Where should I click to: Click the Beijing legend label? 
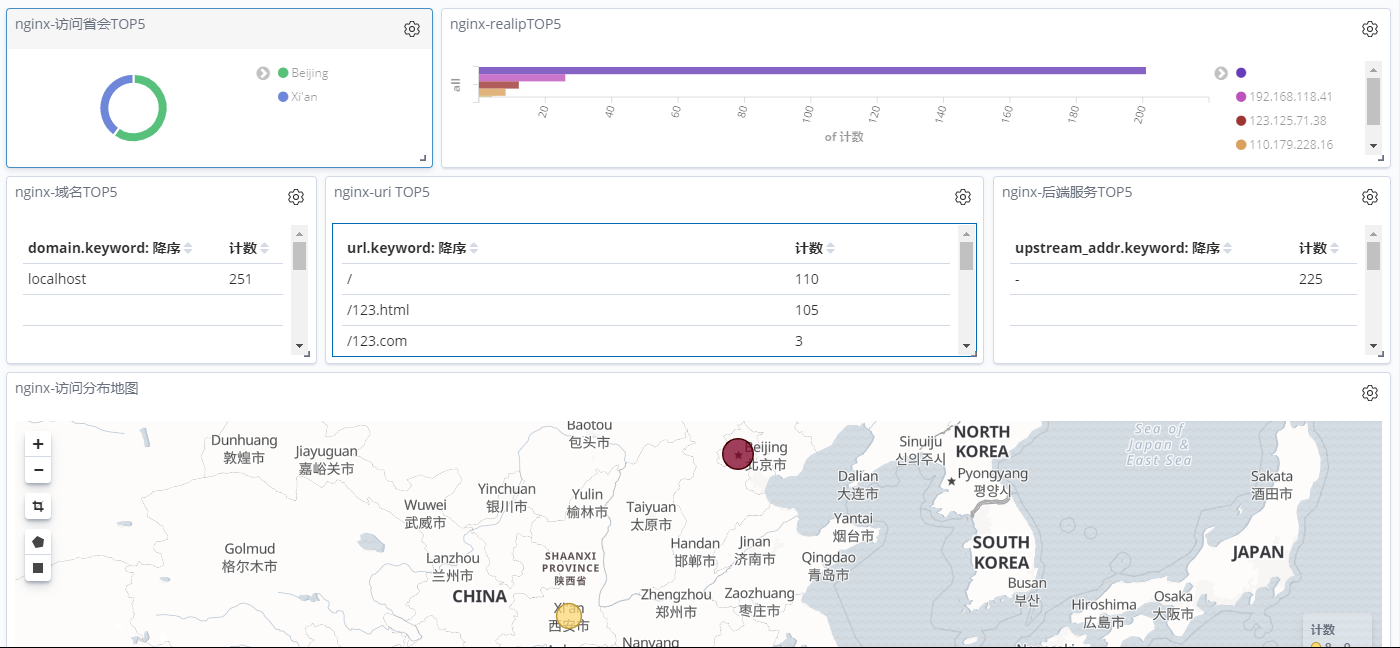tap(310, 73)
